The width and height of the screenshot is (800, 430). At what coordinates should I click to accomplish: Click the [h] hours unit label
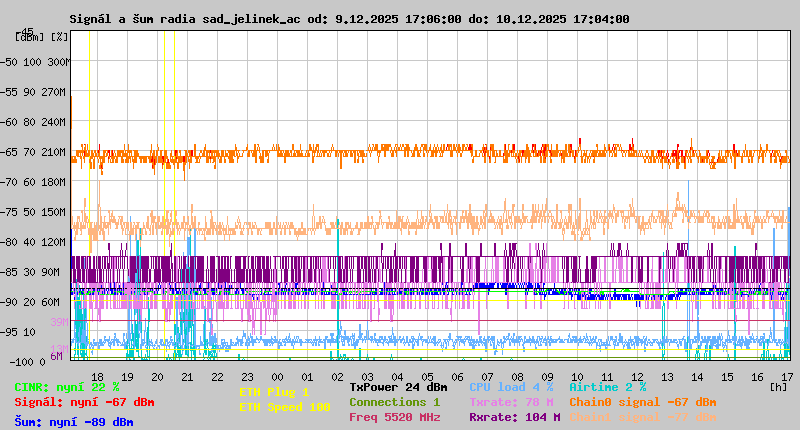click(x=778, y=385)
